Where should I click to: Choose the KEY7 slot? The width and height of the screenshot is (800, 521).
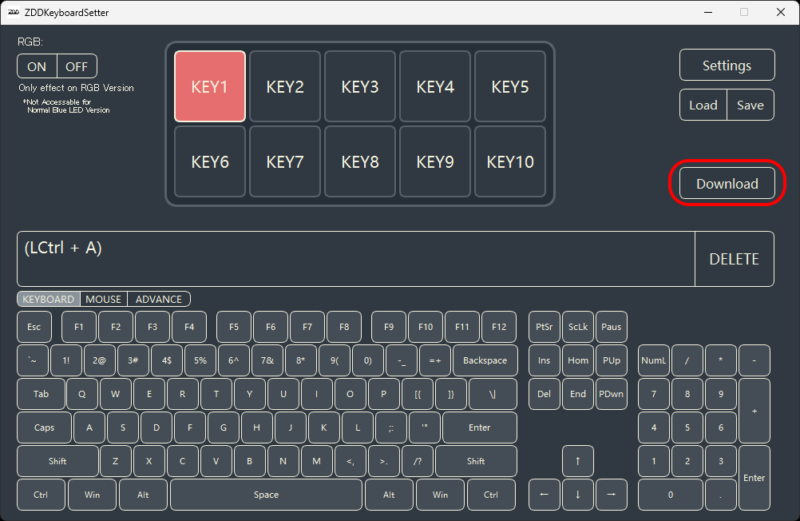285,162
